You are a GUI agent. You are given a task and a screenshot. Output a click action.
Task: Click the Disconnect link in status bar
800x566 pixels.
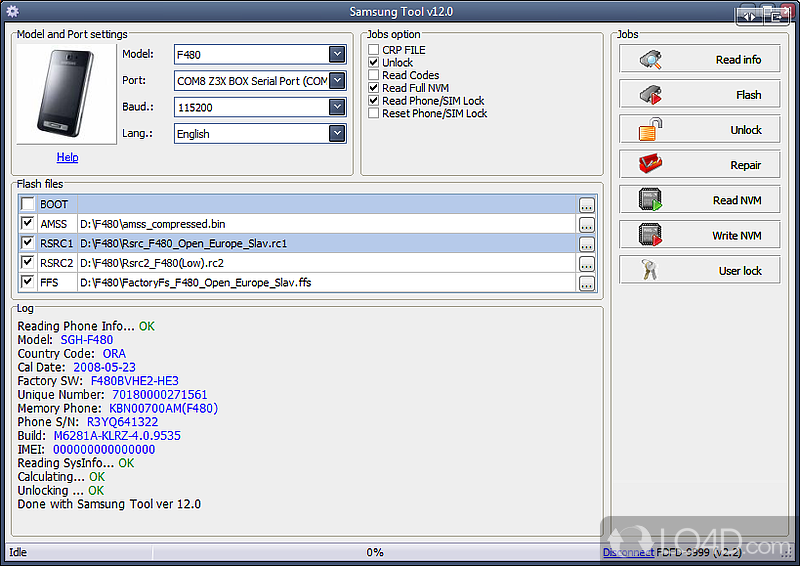coord(628,552)
